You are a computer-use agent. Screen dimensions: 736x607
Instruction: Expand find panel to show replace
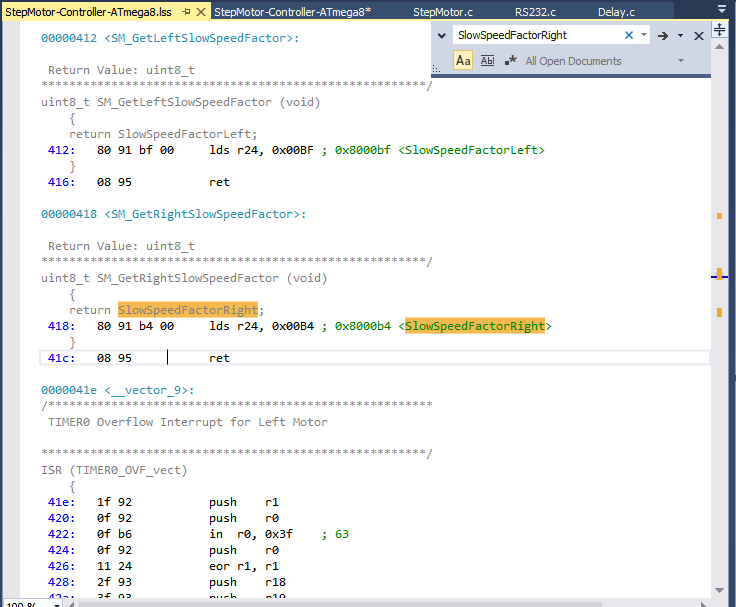tap(441, 35)
